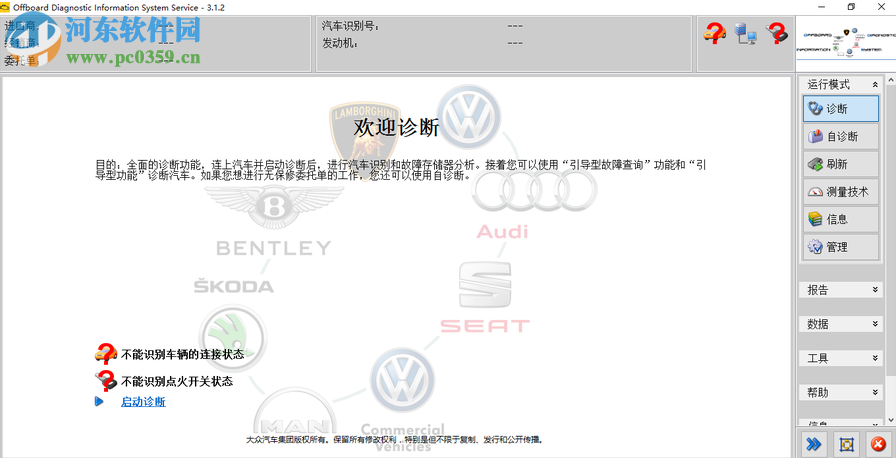Expand the 数据 section
The image size is (896, 458).
coord(875,324)
